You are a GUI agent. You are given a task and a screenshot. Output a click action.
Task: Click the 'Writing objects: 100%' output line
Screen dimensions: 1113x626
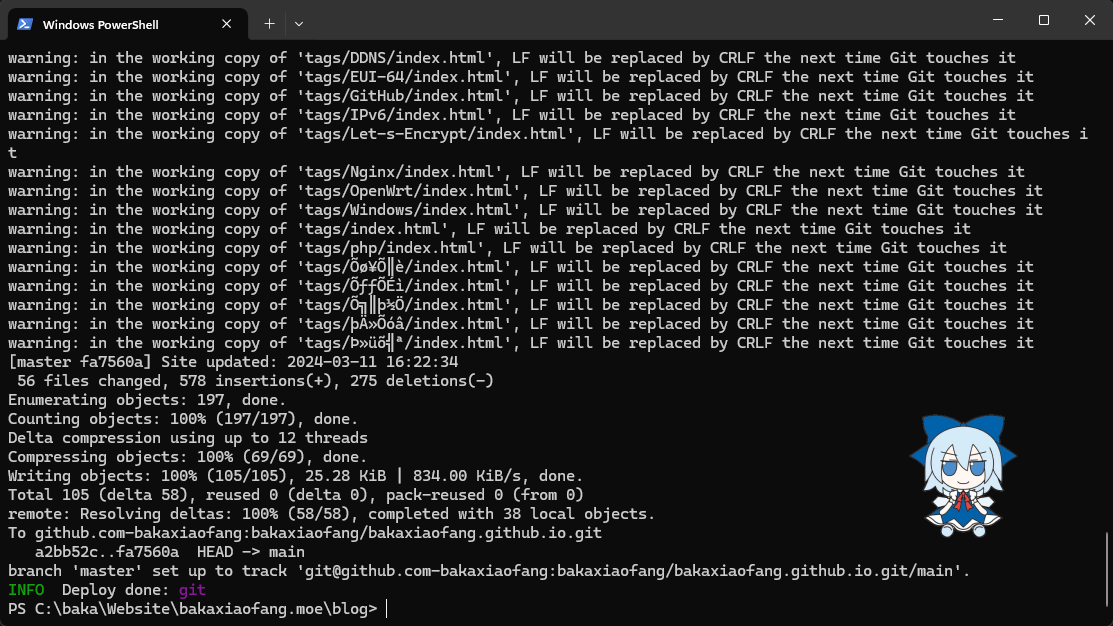click(295, 476)
